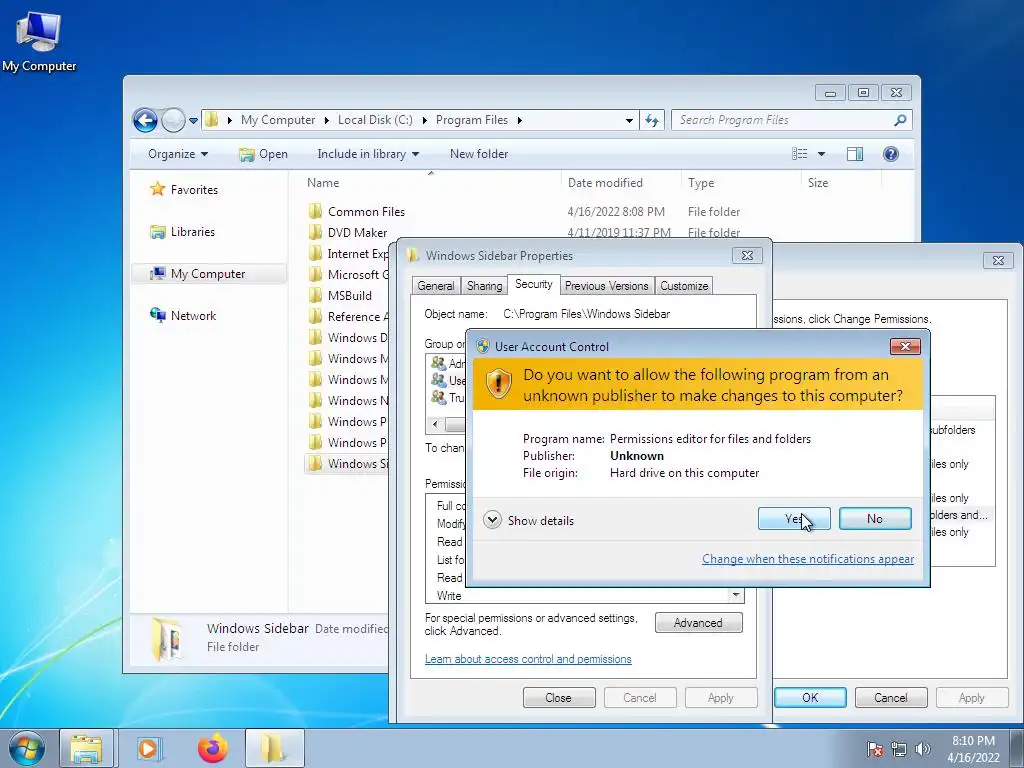Open the Previous Versions tab
This screenshot has width=1024, height=768.
(607, 285)
